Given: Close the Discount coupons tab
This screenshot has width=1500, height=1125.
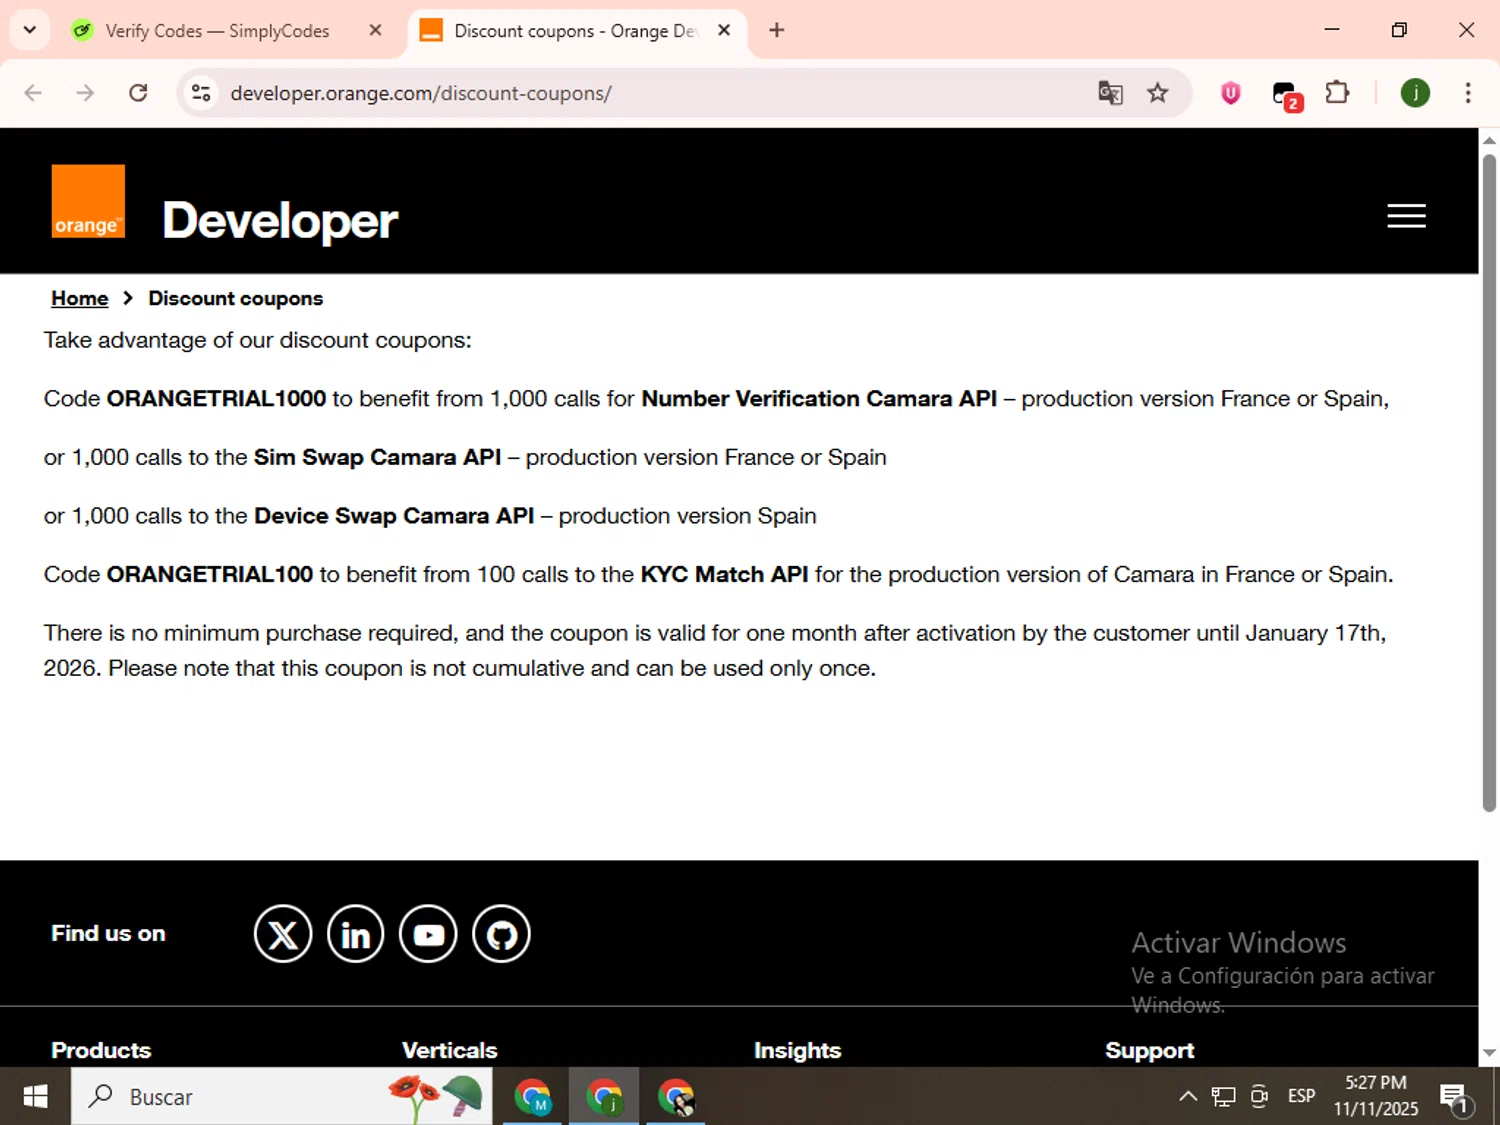Looking at the screenshot, I should (x=724, y=30).
